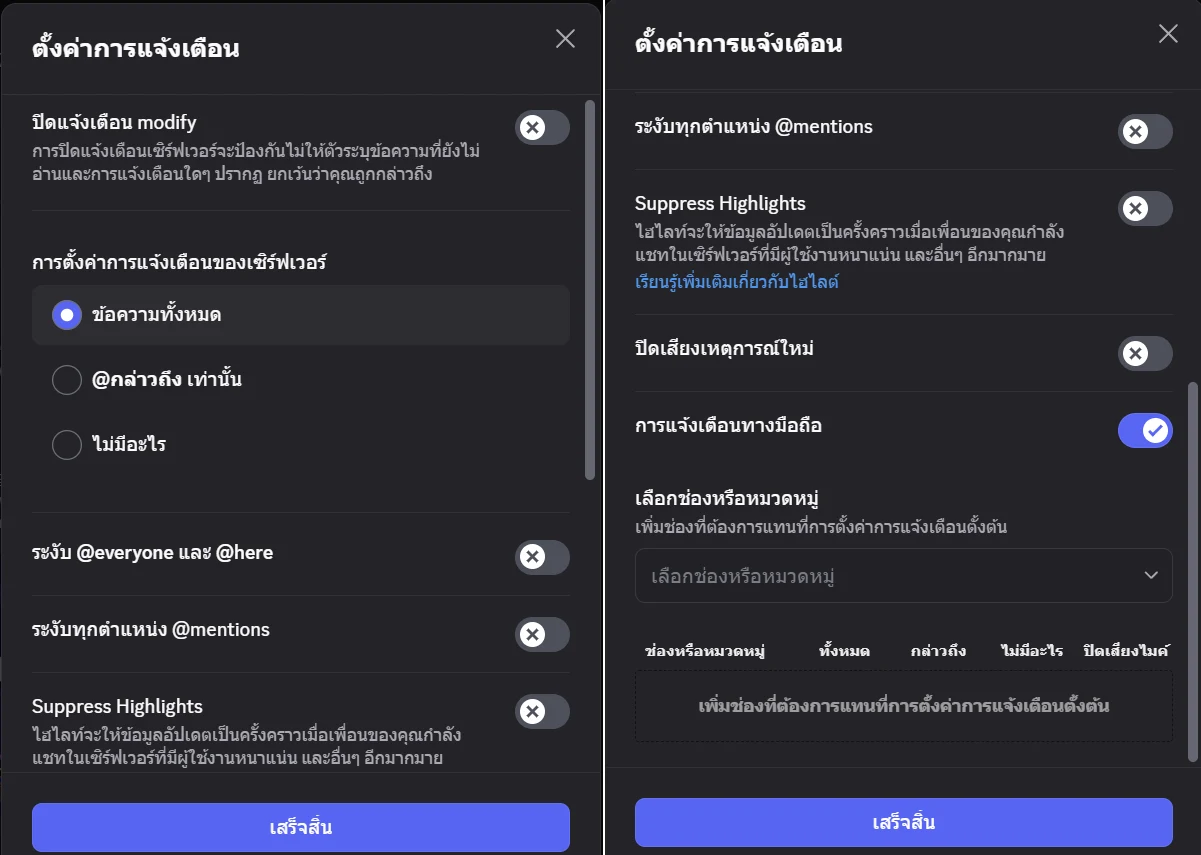The image size is (1201, 855).
Task: Enable suppress @everyone และ @here
Action: point(542,557)
